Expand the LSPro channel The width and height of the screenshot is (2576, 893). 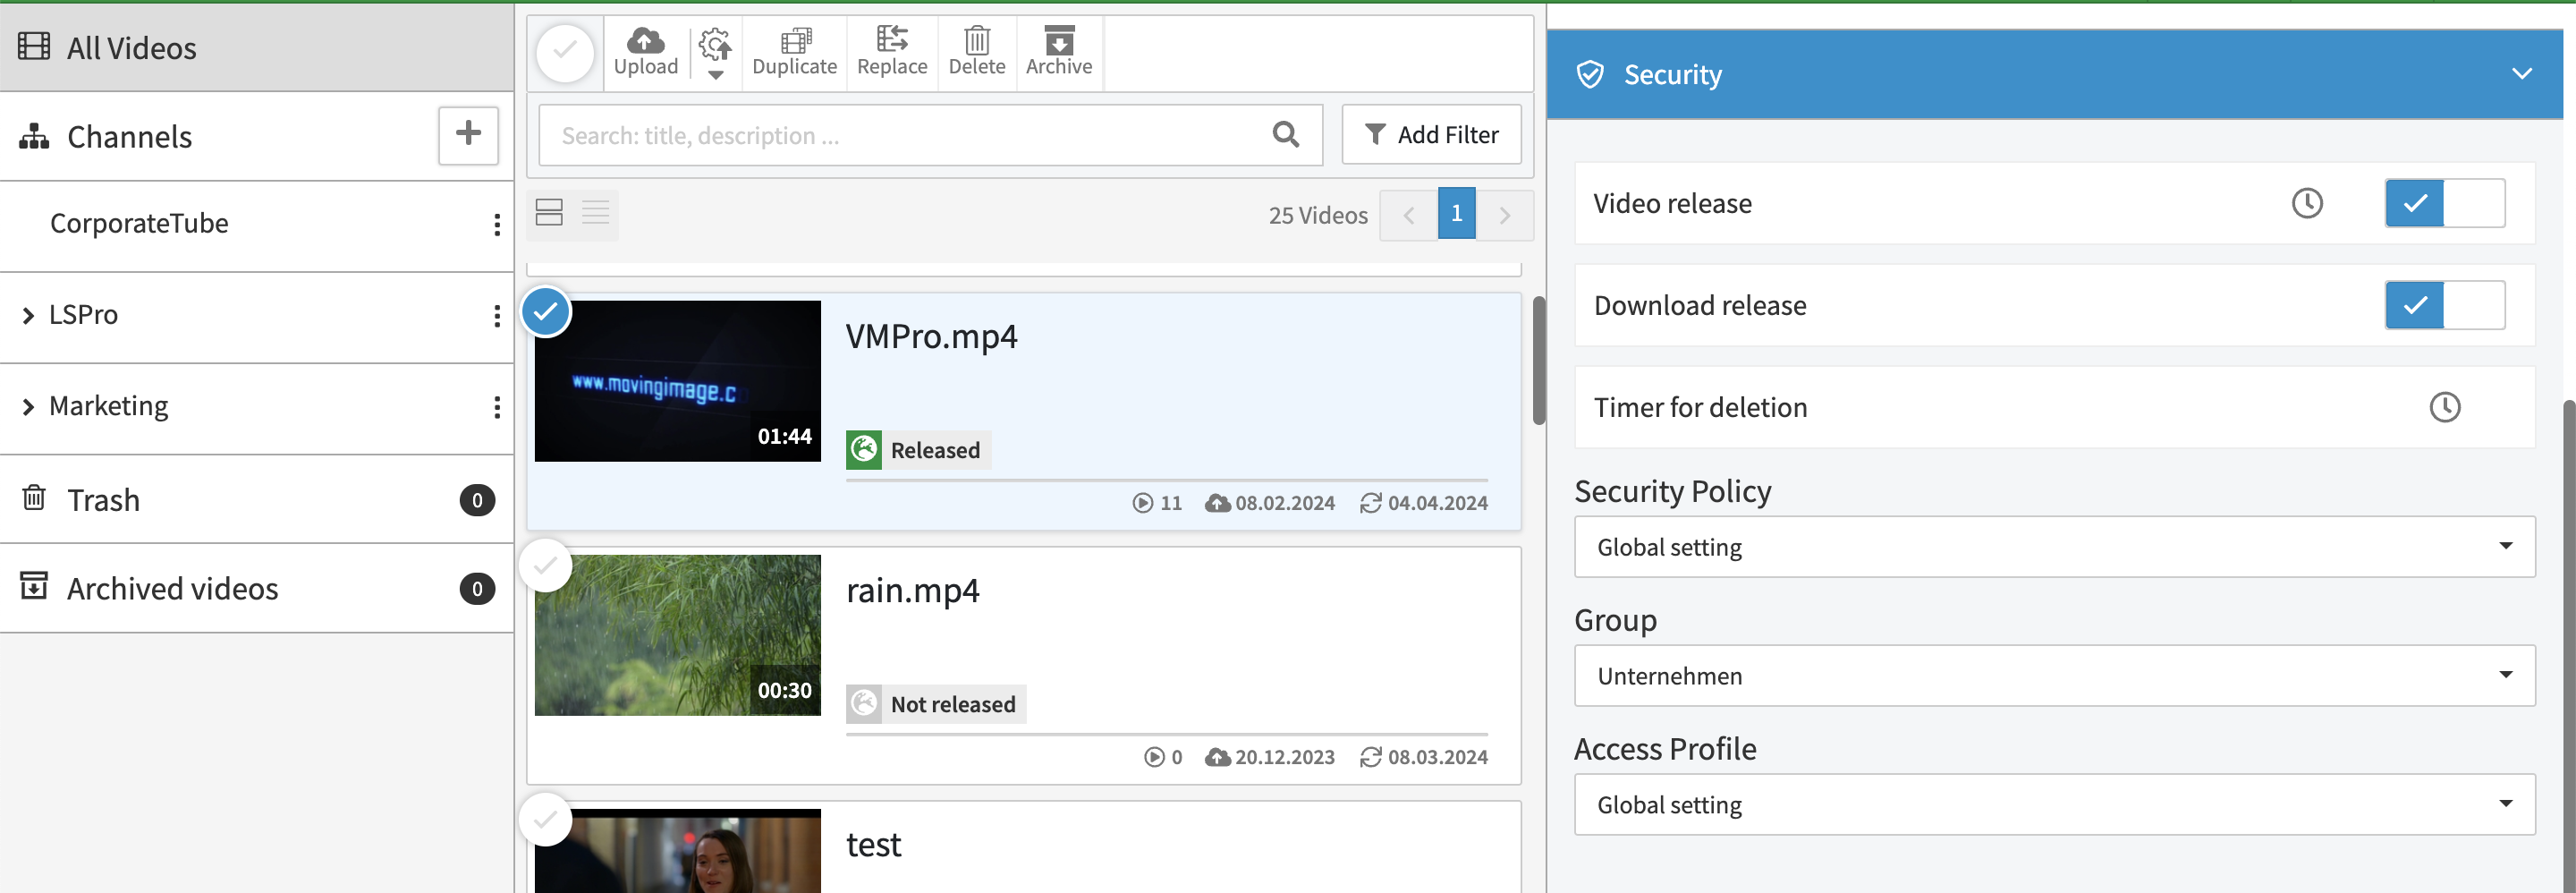[28, 315]
